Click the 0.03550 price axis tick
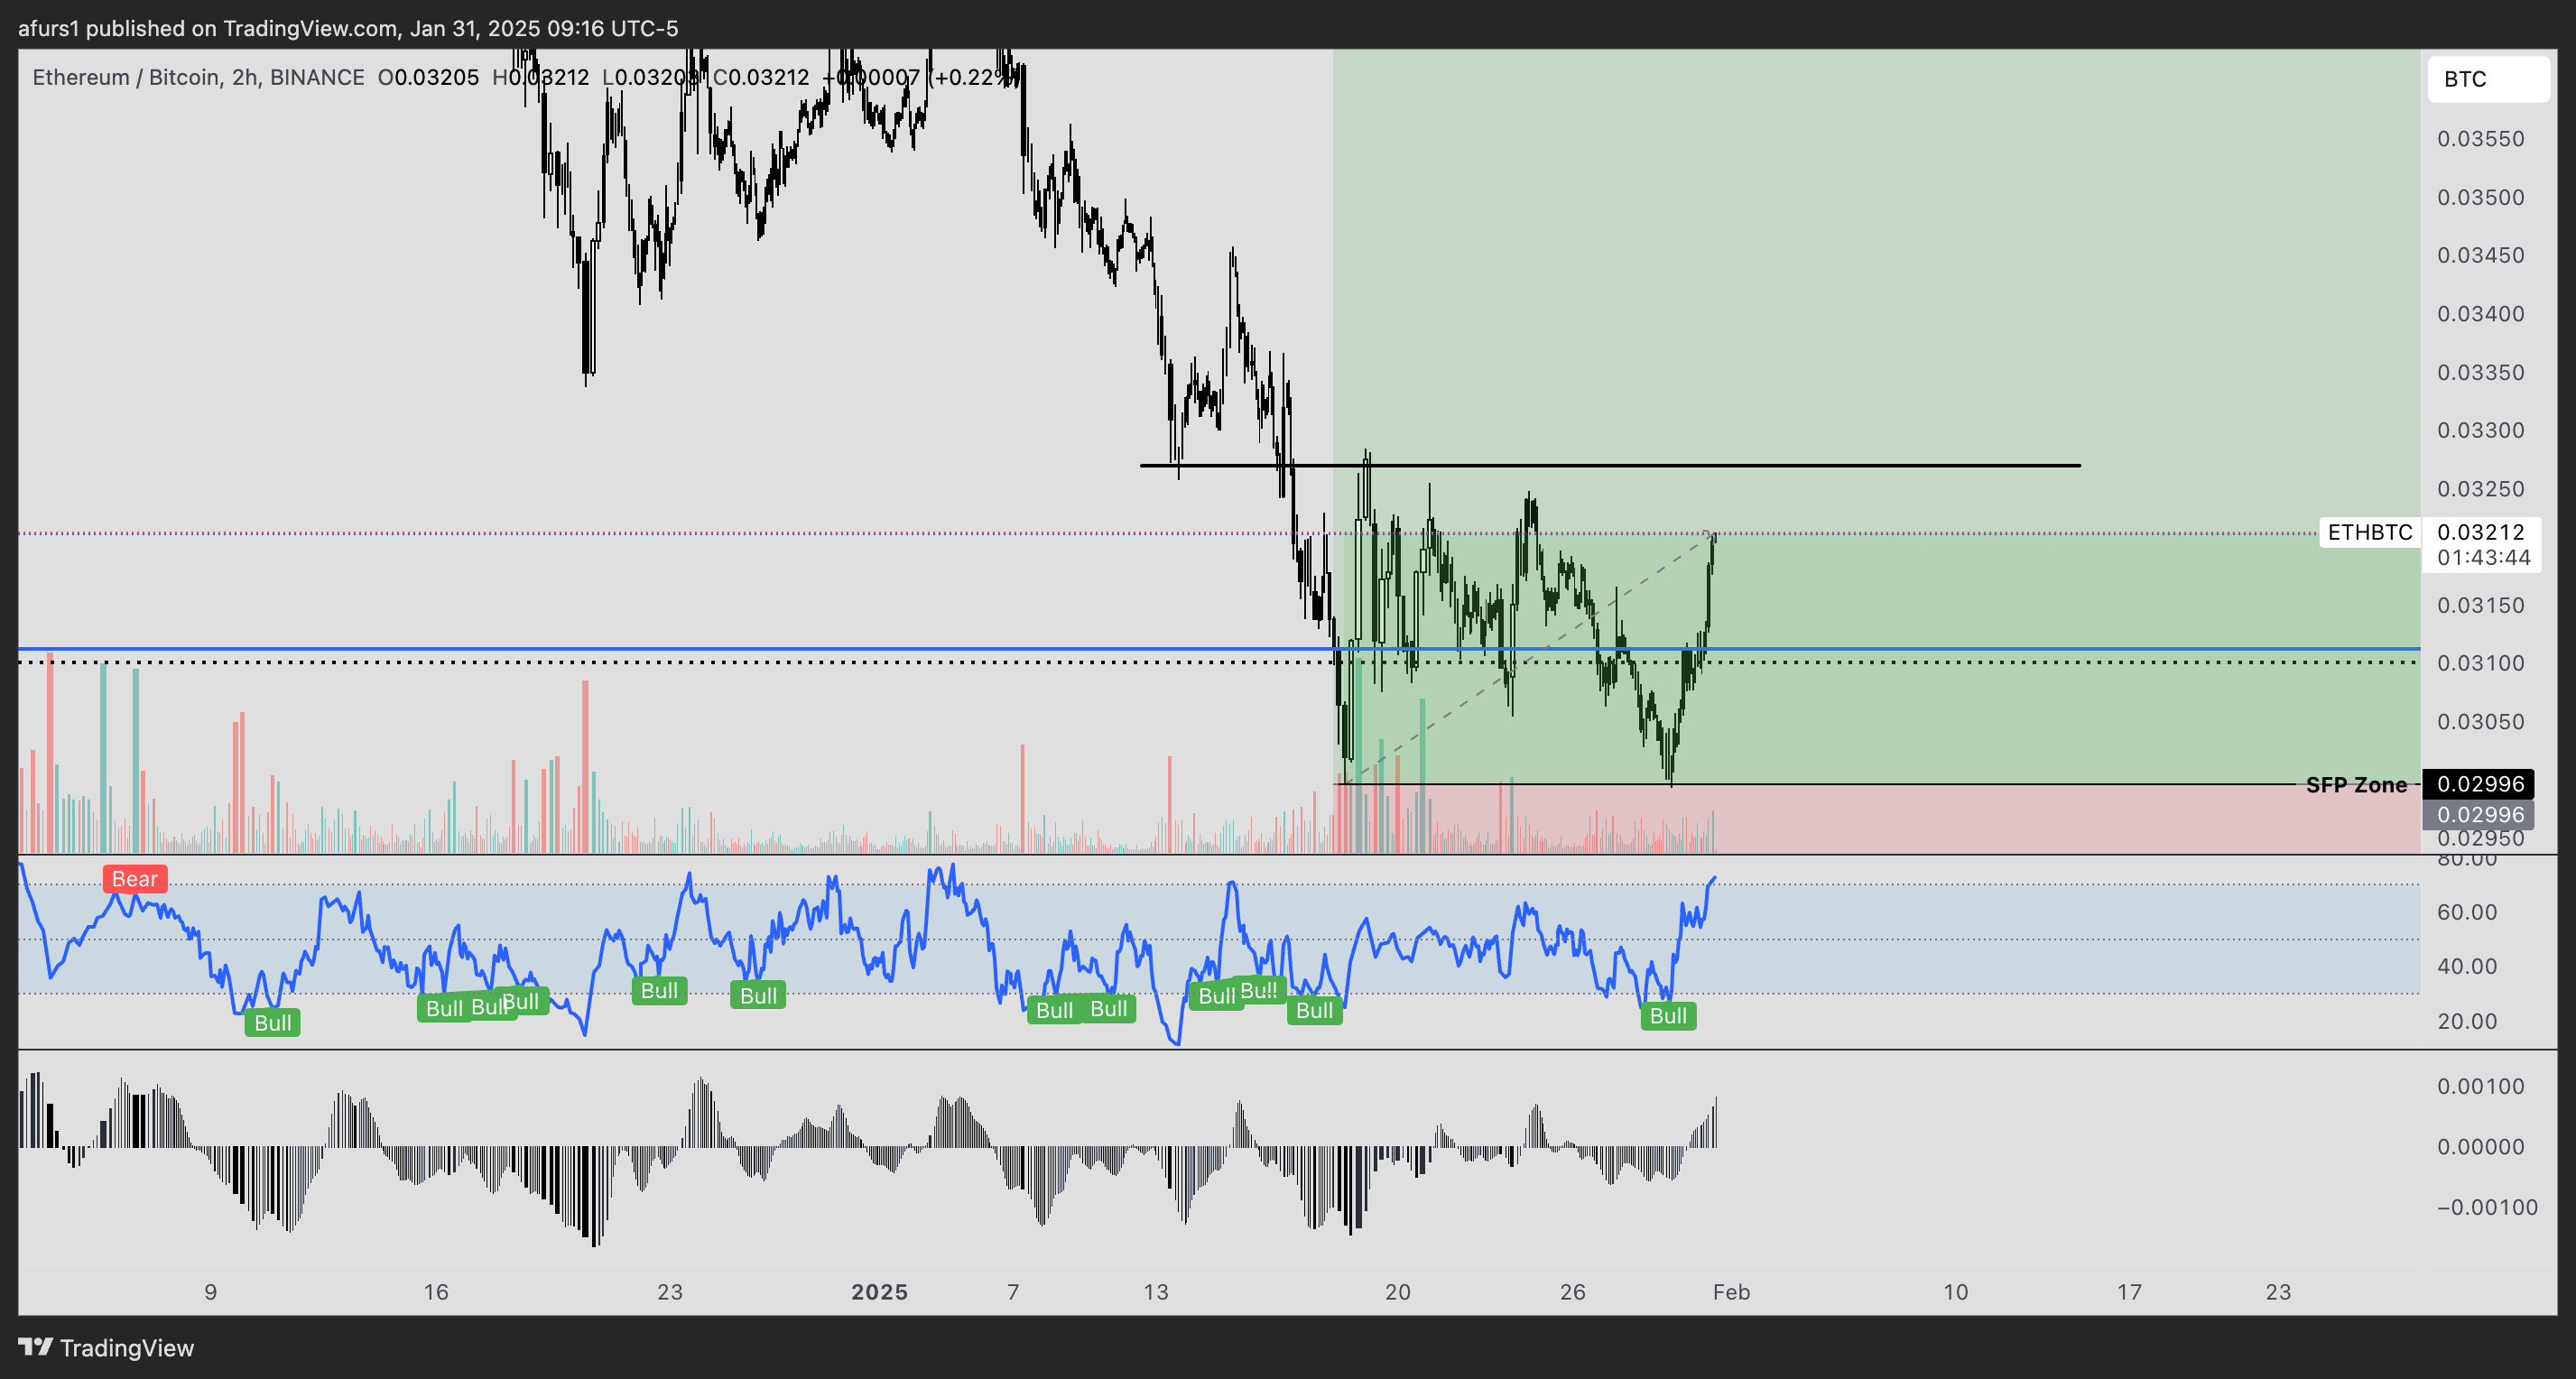This screenshot has width=2576, height=1379. pos(2480,139)
